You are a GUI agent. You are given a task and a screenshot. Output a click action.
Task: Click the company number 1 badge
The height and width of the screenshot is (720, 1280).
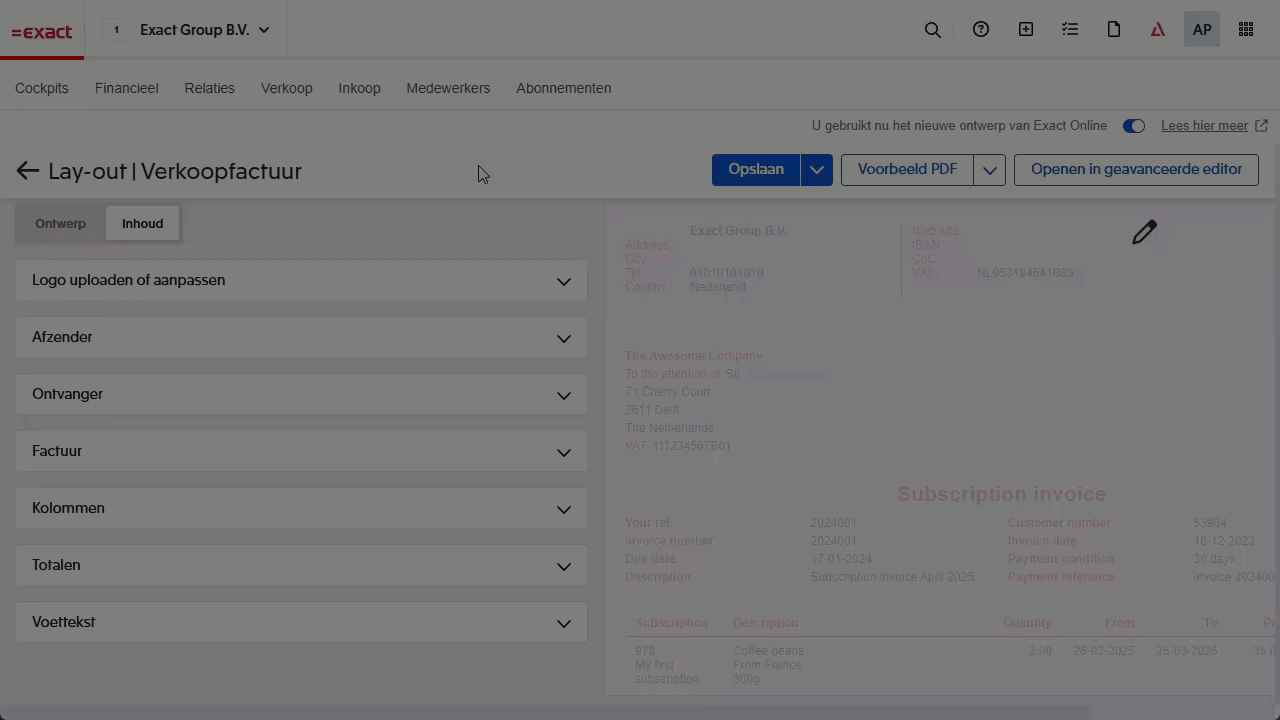click(x=116, y=30)
